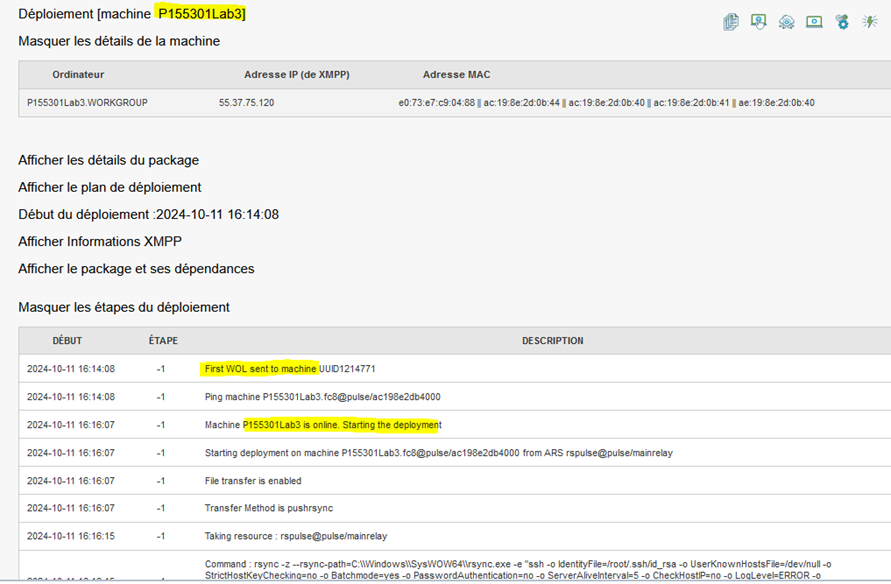Click the File transfer is enabled row

pos(253,481)
